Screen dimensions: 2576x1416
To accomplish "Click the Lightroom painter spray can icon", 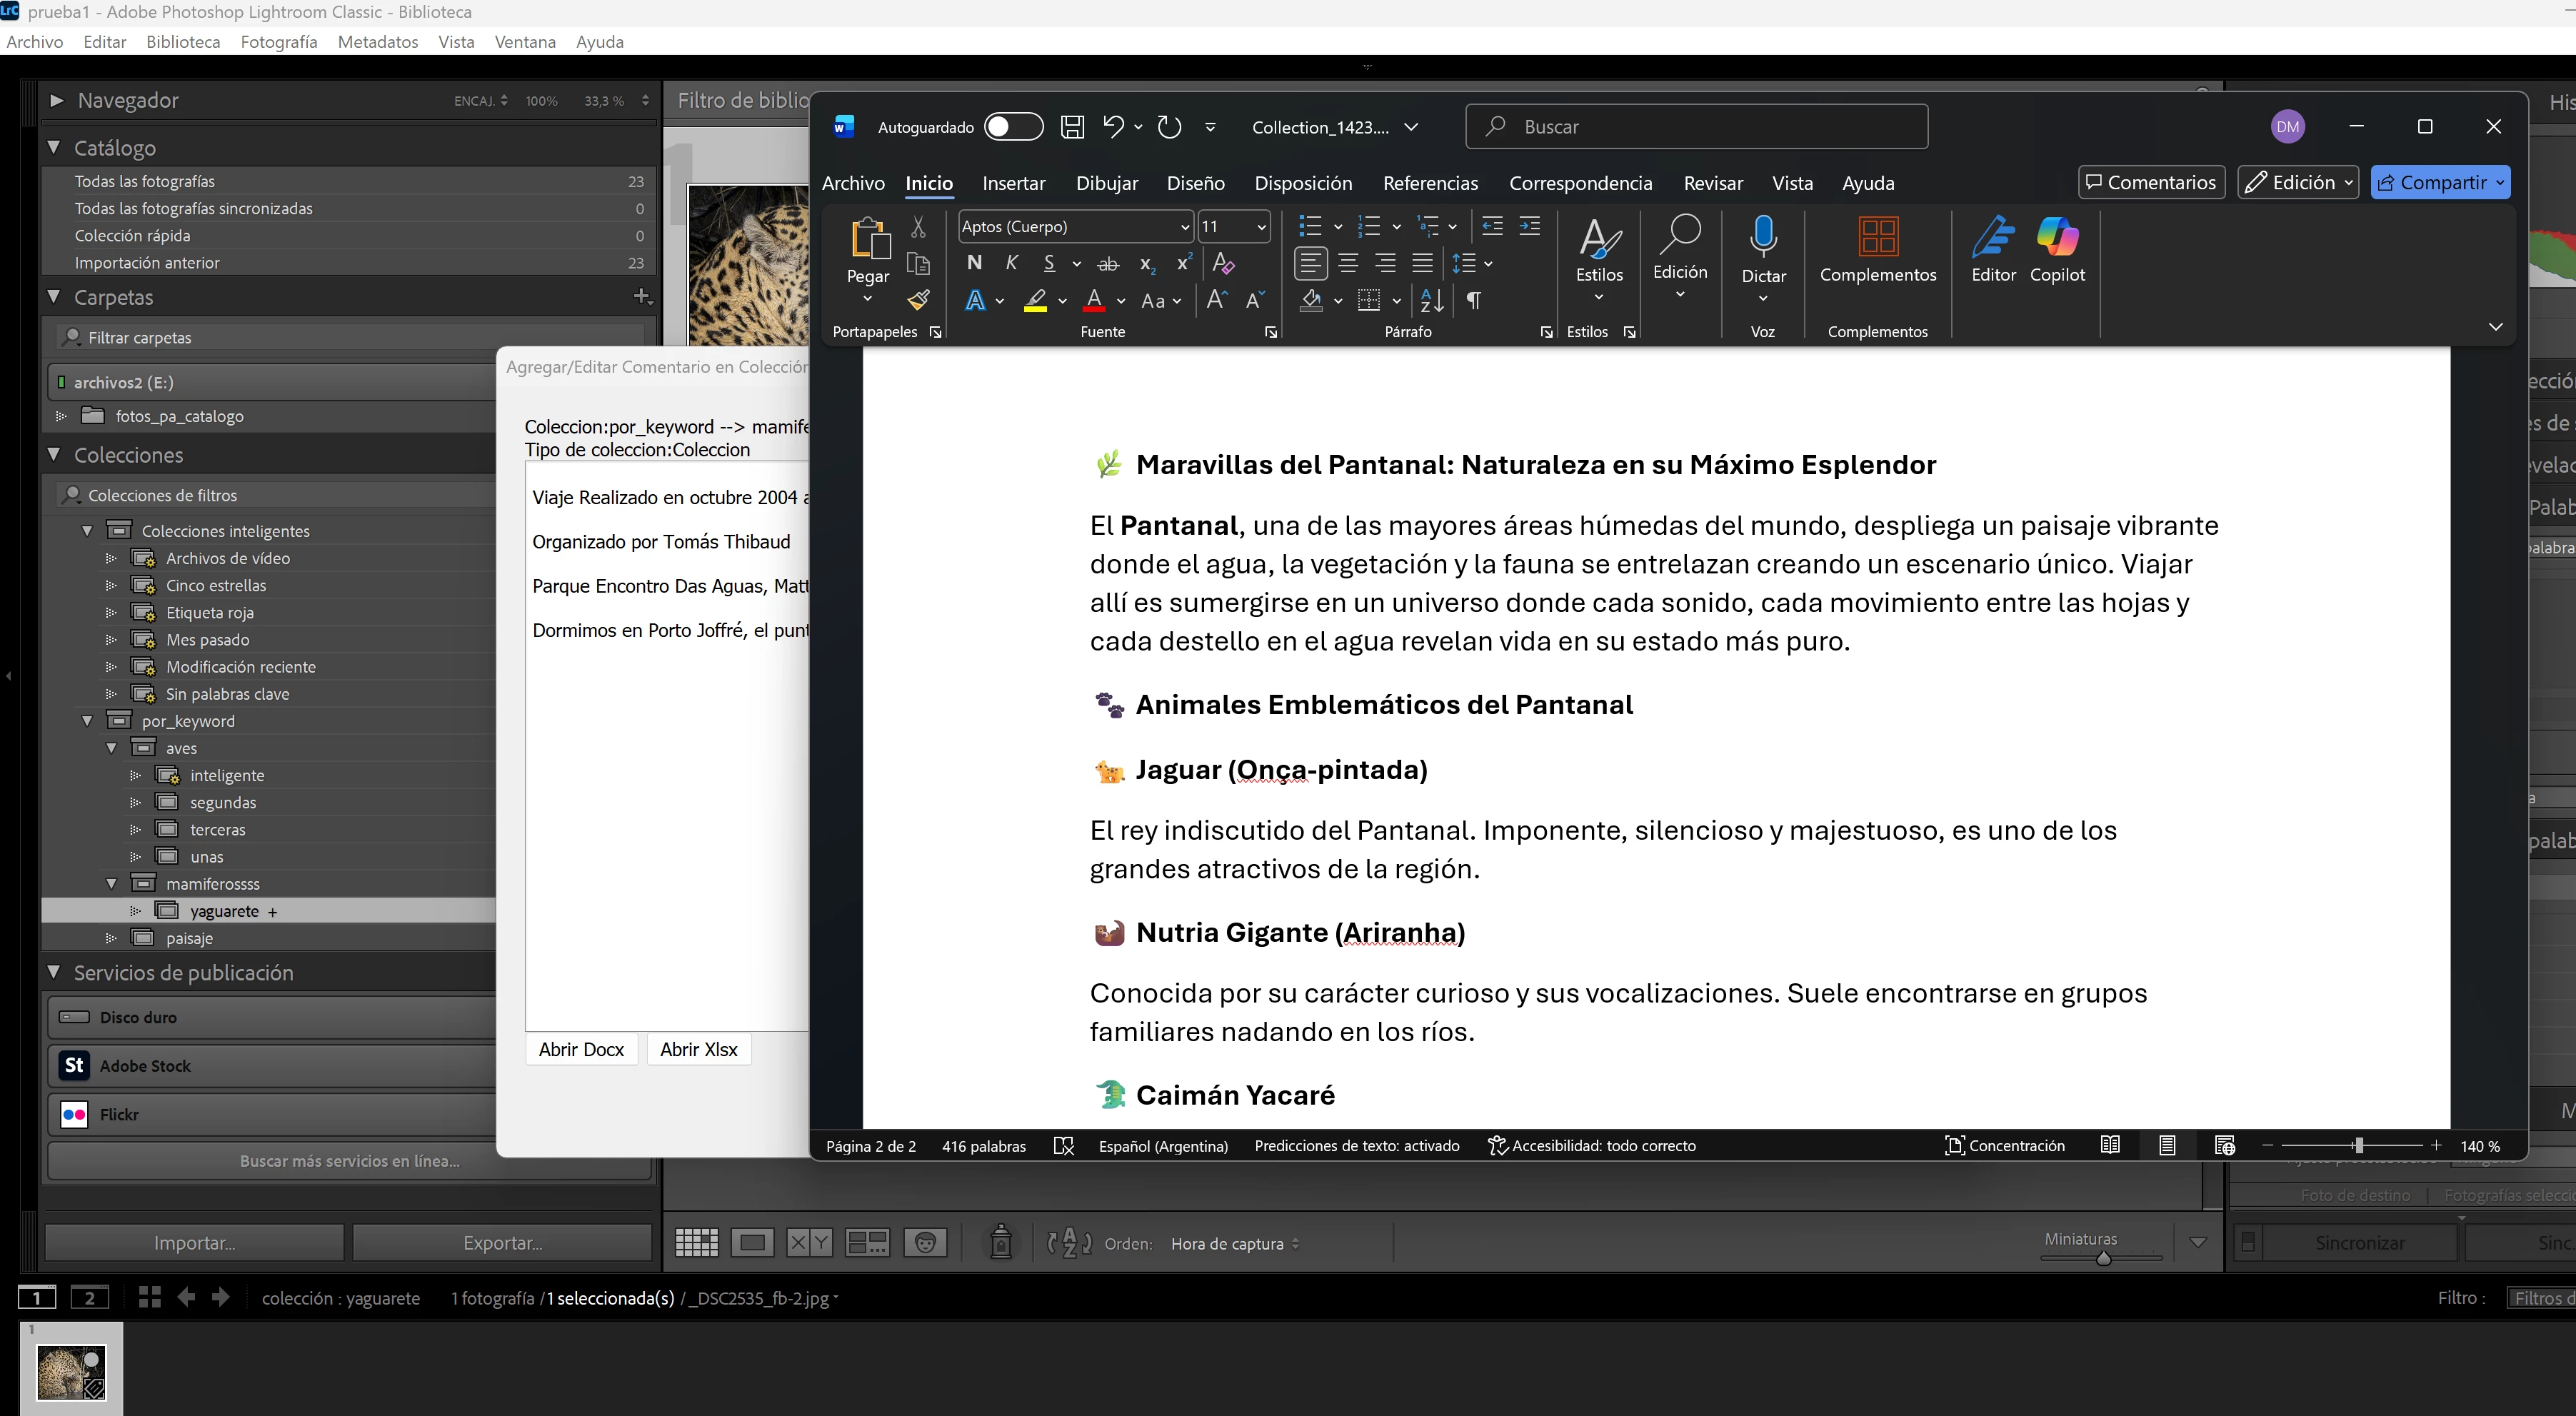I will click(1000, 1242).
